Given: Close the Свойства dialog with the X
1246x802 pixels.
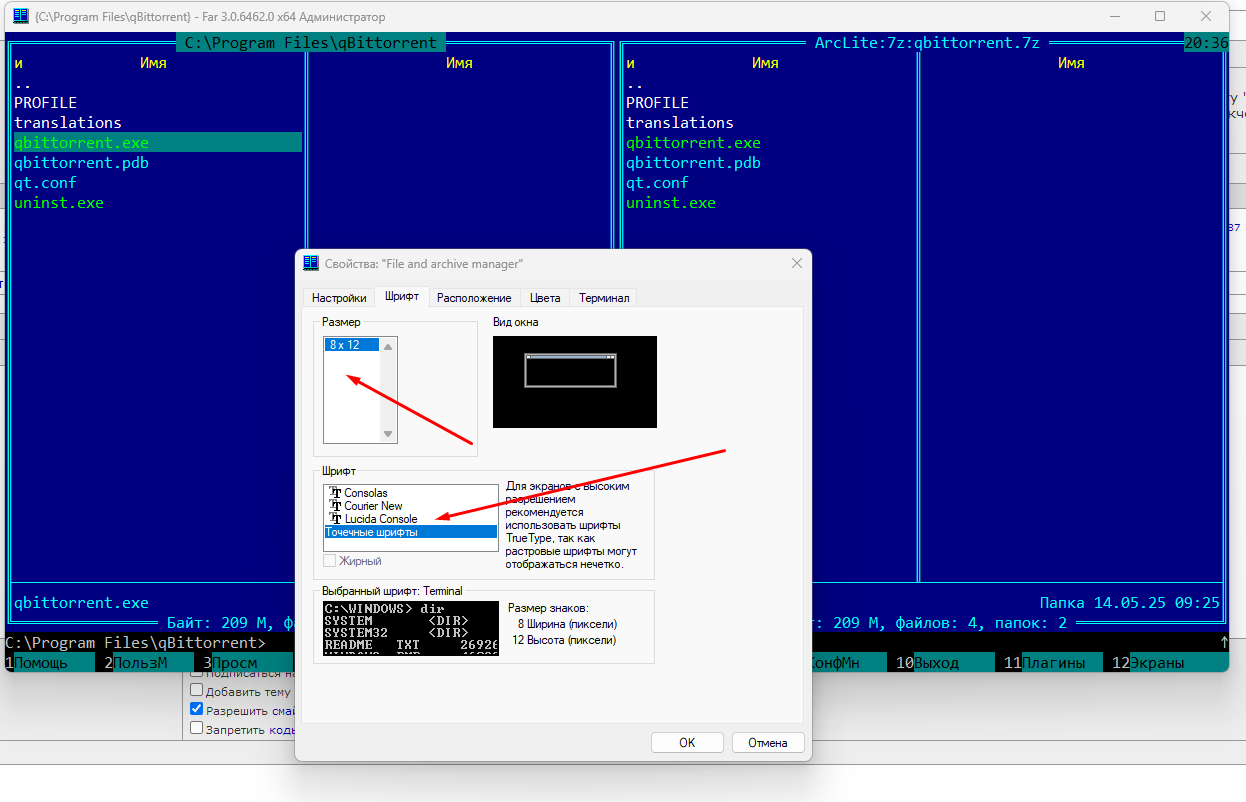Looking at the screenshot, I should [797, 263].
